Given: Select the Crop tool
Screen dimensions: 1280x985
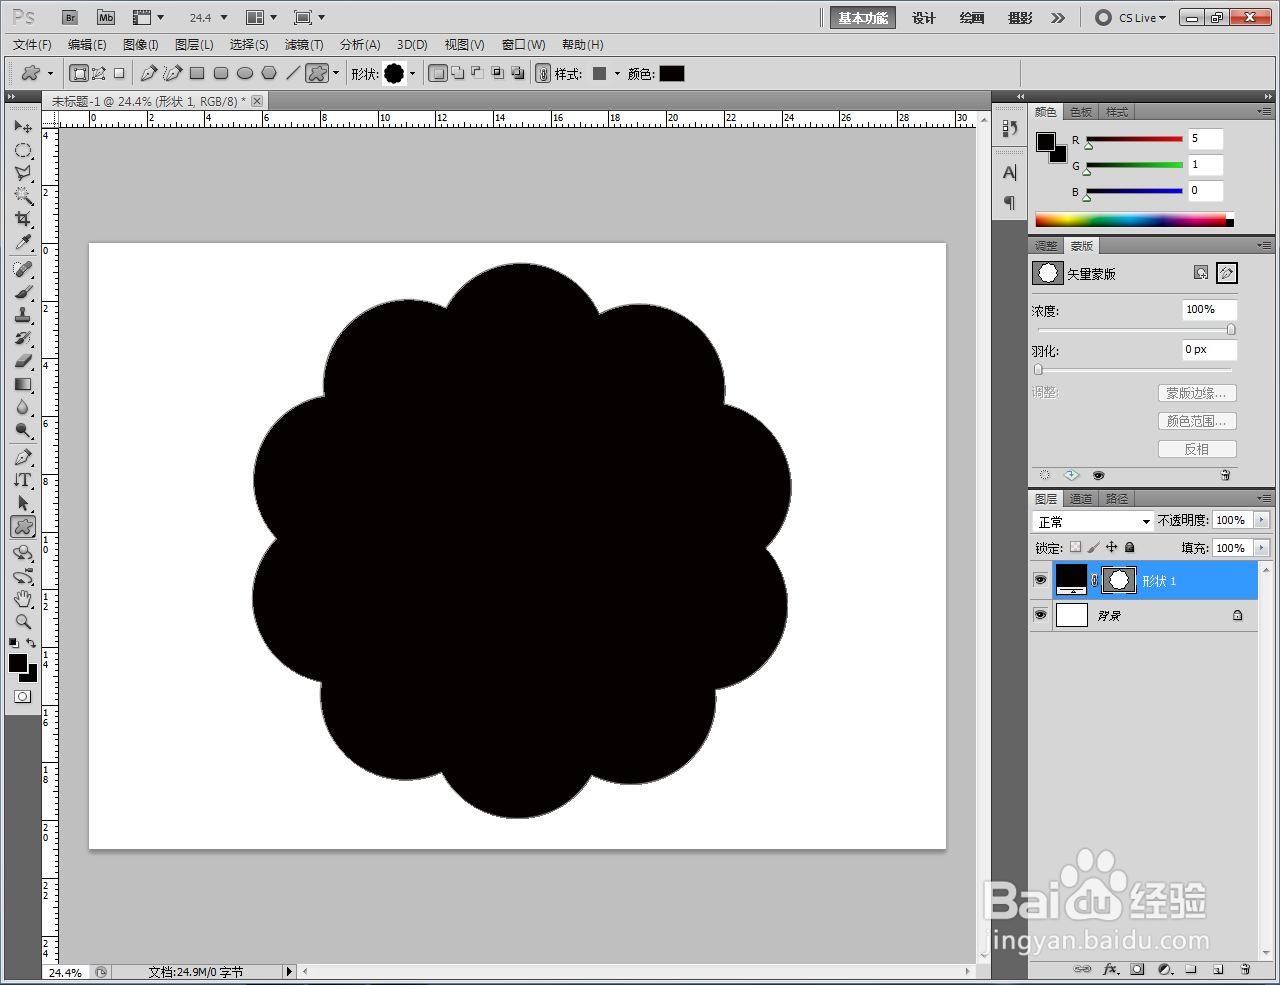Looking at the screenshot, I should point(23,219).
